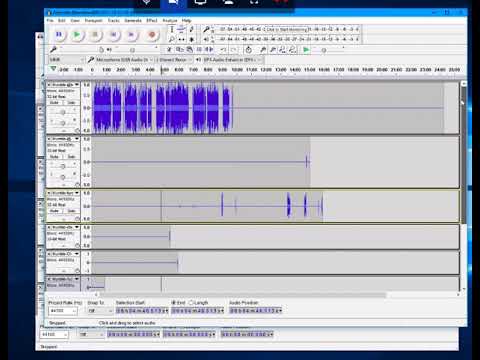
Task: Click the Skip to End button
Action: point(132,34)
